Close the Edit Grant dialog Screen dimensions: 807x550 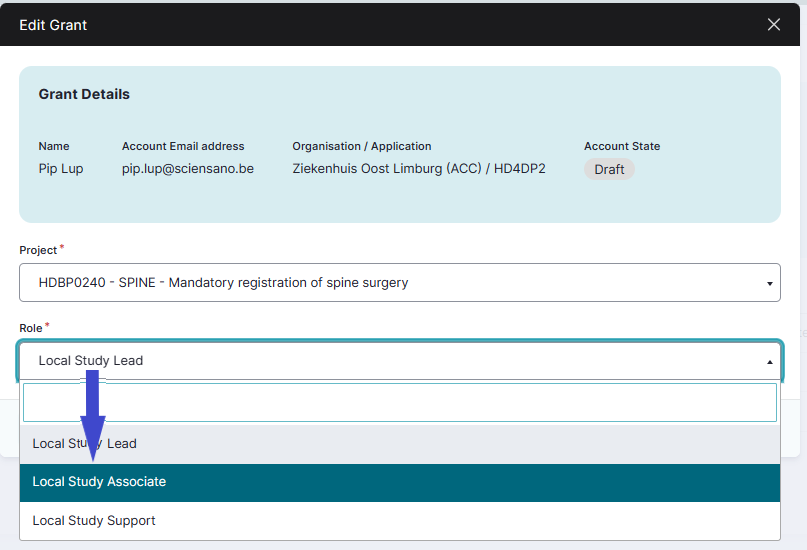tap(773, 25)
